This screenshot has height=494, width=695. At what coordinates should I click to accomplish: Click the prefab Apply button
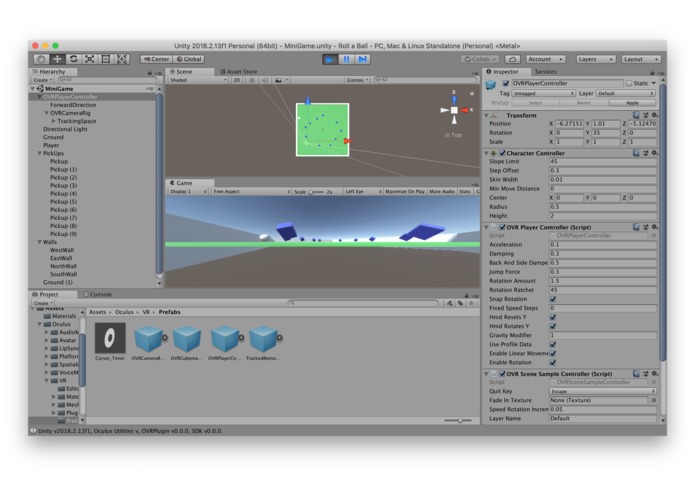pos(632,103)
